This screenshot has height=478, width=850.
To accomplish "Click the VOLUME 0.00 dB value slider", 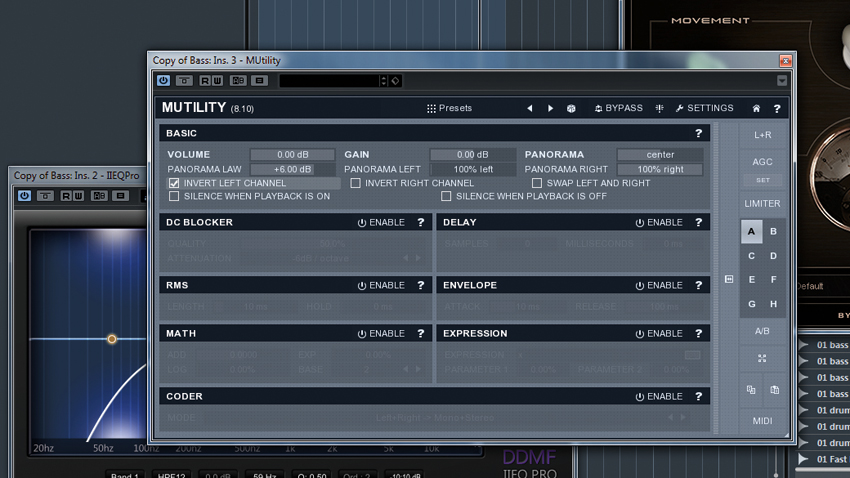I will click(x=293, y=154).
